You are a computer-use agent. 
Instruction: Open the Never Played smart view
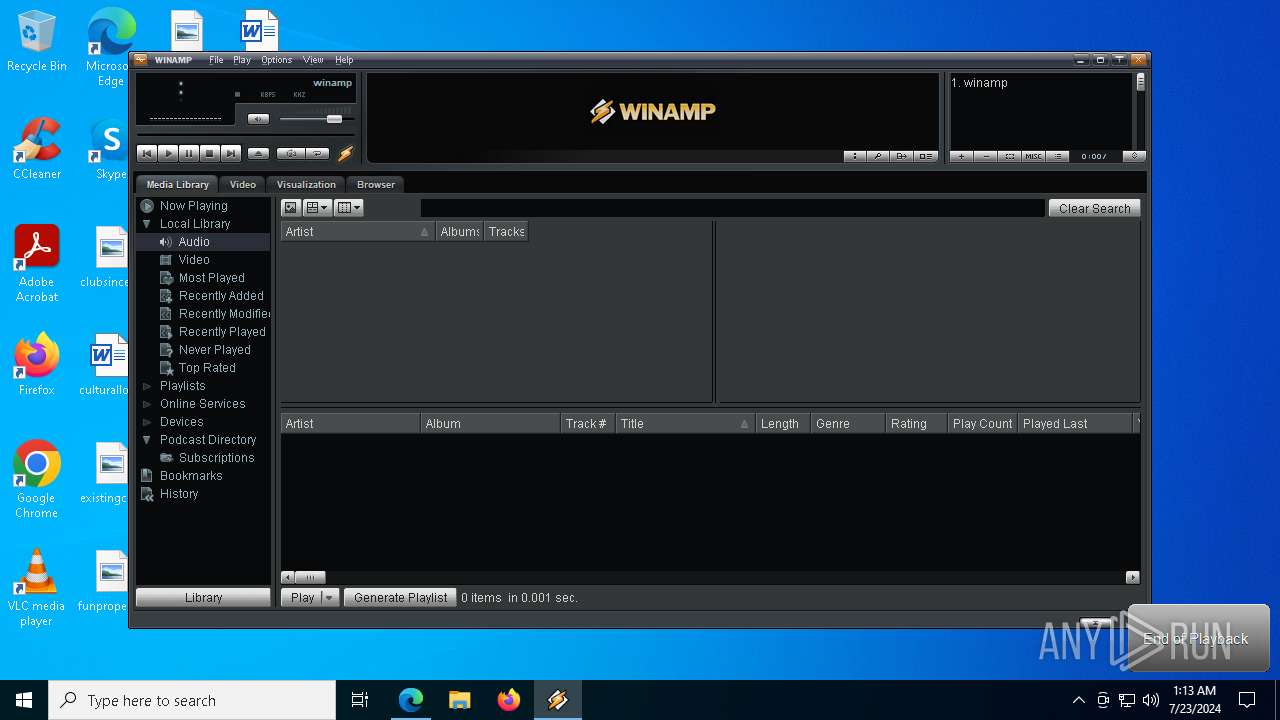215,350
